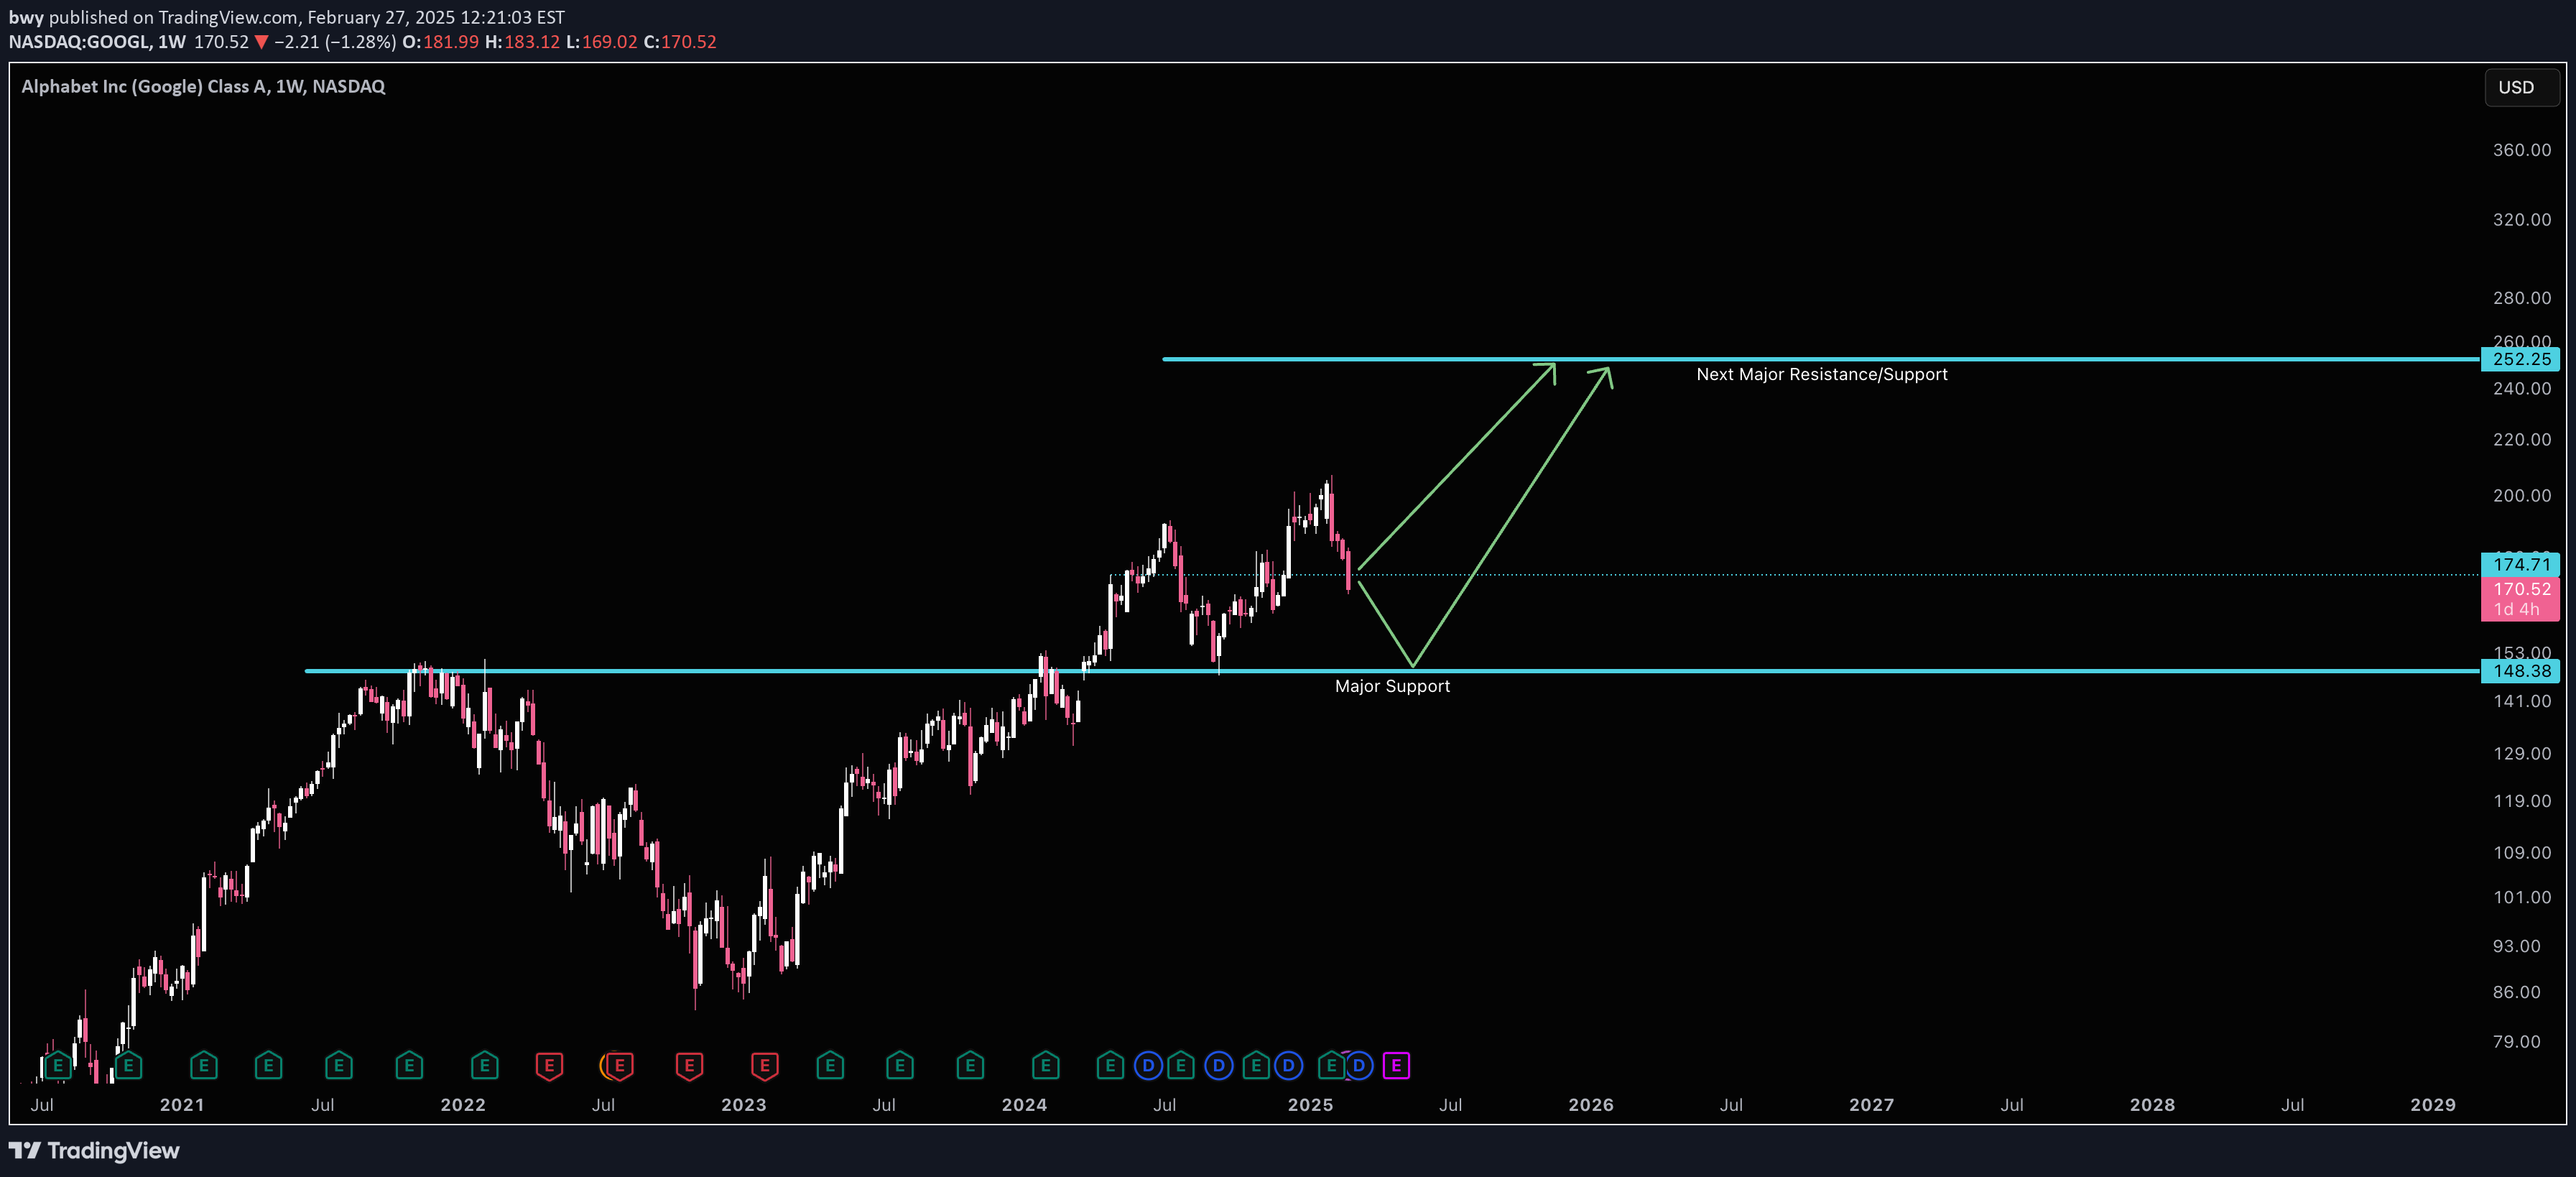The width and height of the screenshot is (2576, 1177).
Task: Click the rightmost blue dividend D marker
Action: click(x=1358, y=1066)
